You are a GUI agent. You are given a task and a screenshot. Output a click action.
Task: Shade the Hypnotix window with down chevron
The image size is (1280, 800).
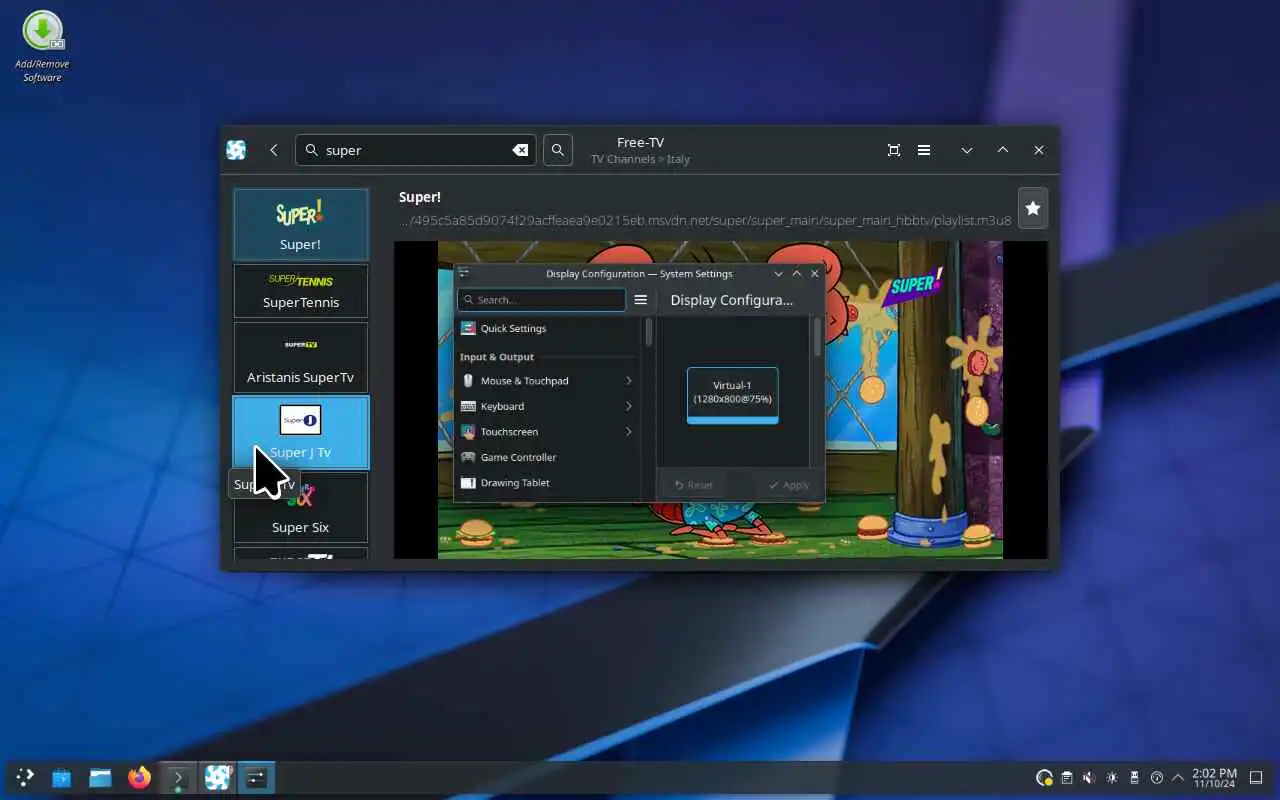[967, 150]
